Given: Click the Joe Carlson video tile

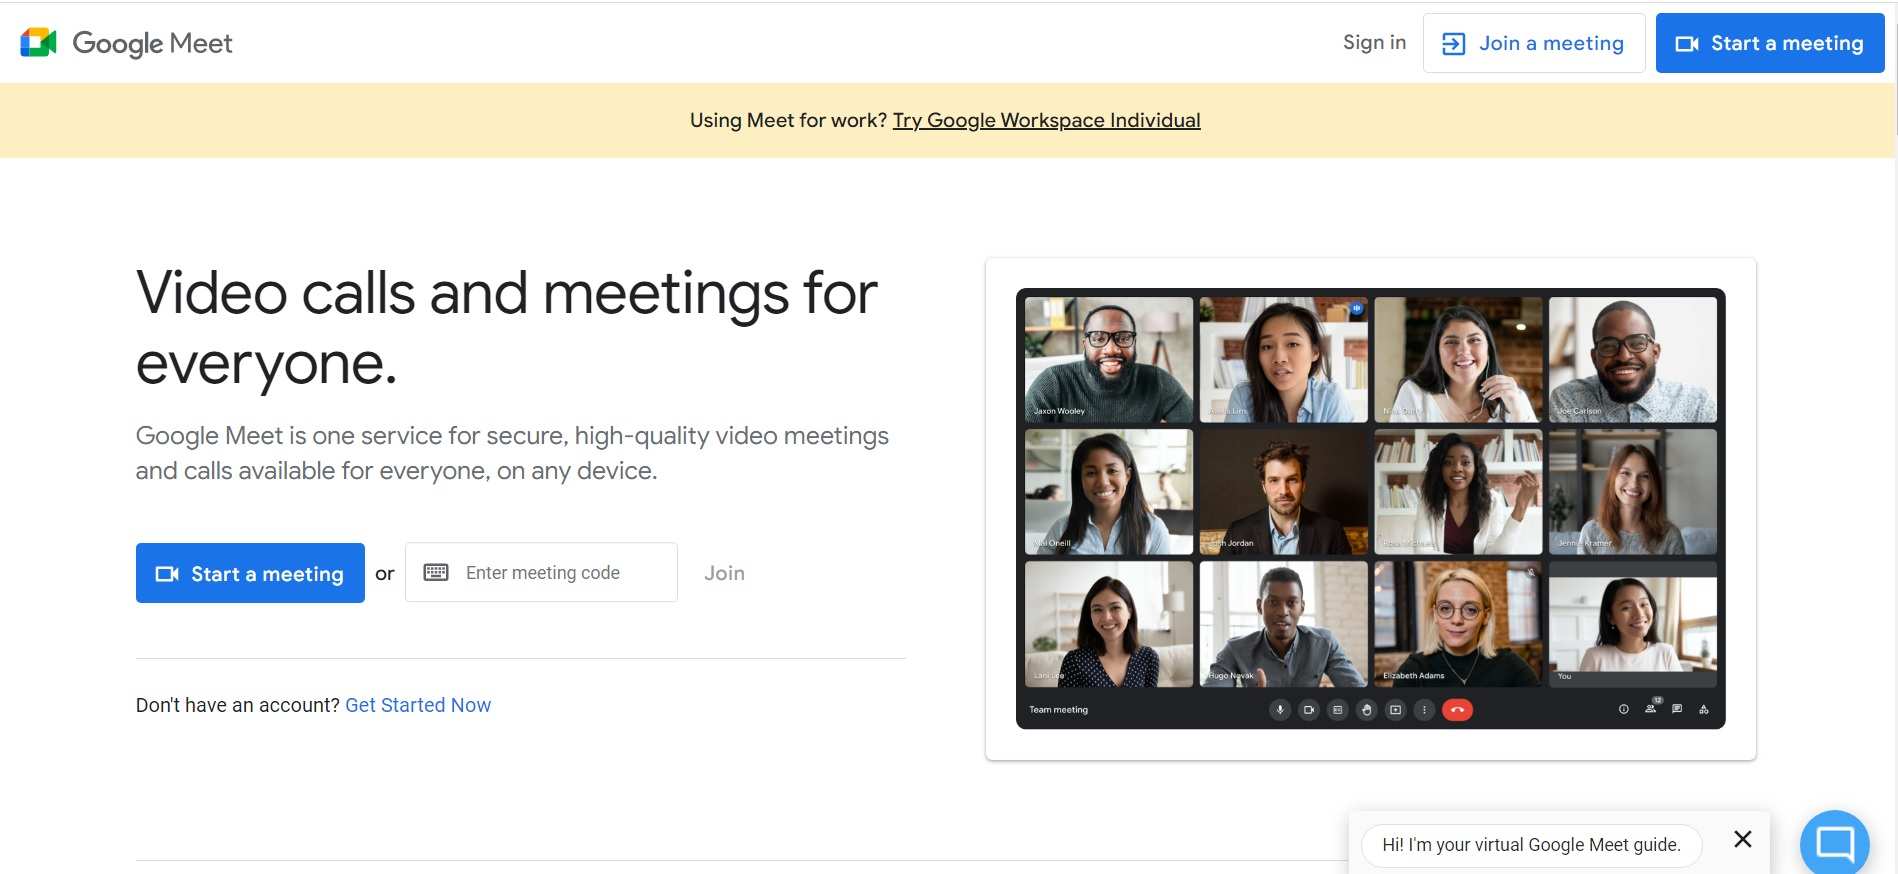Looking at the screenshot, I should (1633, 359).
